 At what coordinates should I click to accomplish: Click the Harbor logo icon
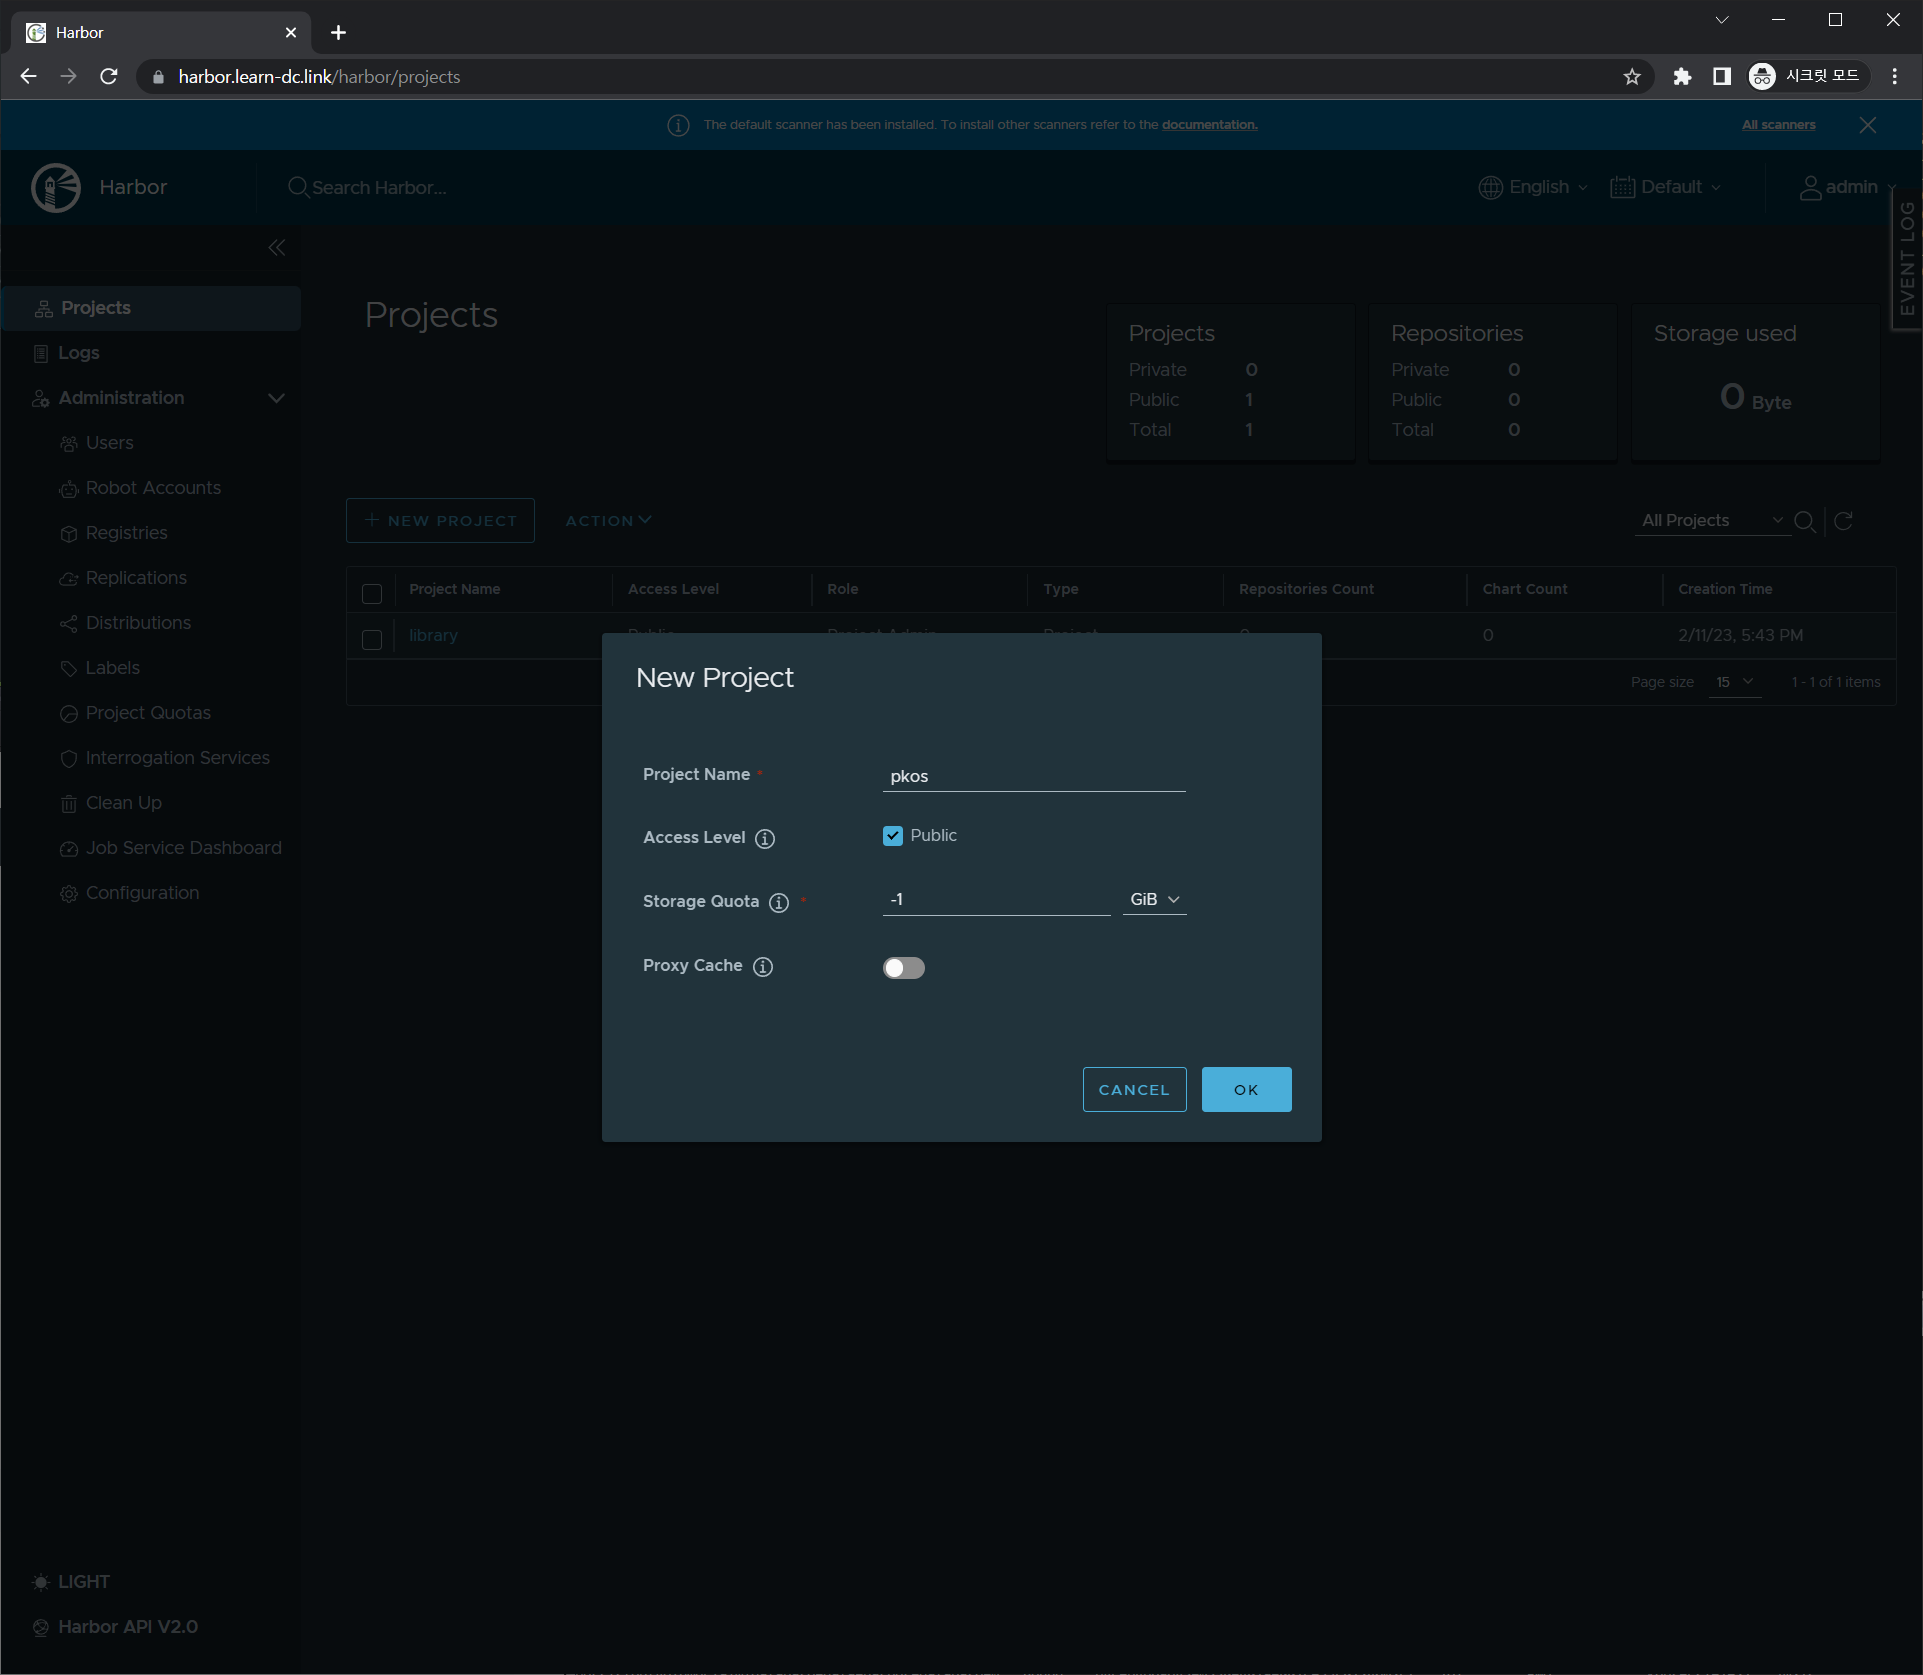point(56,187)
